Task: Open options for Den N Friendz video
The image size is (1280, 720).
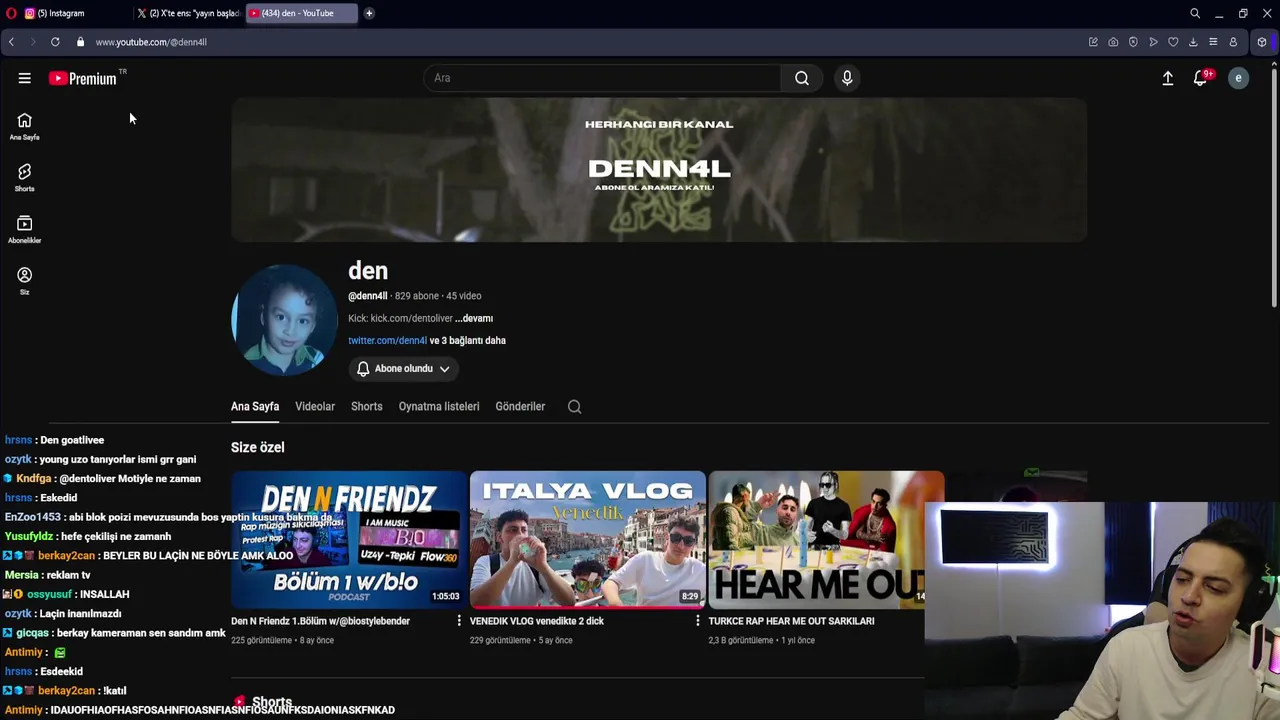Action: [x=459, y=621]
